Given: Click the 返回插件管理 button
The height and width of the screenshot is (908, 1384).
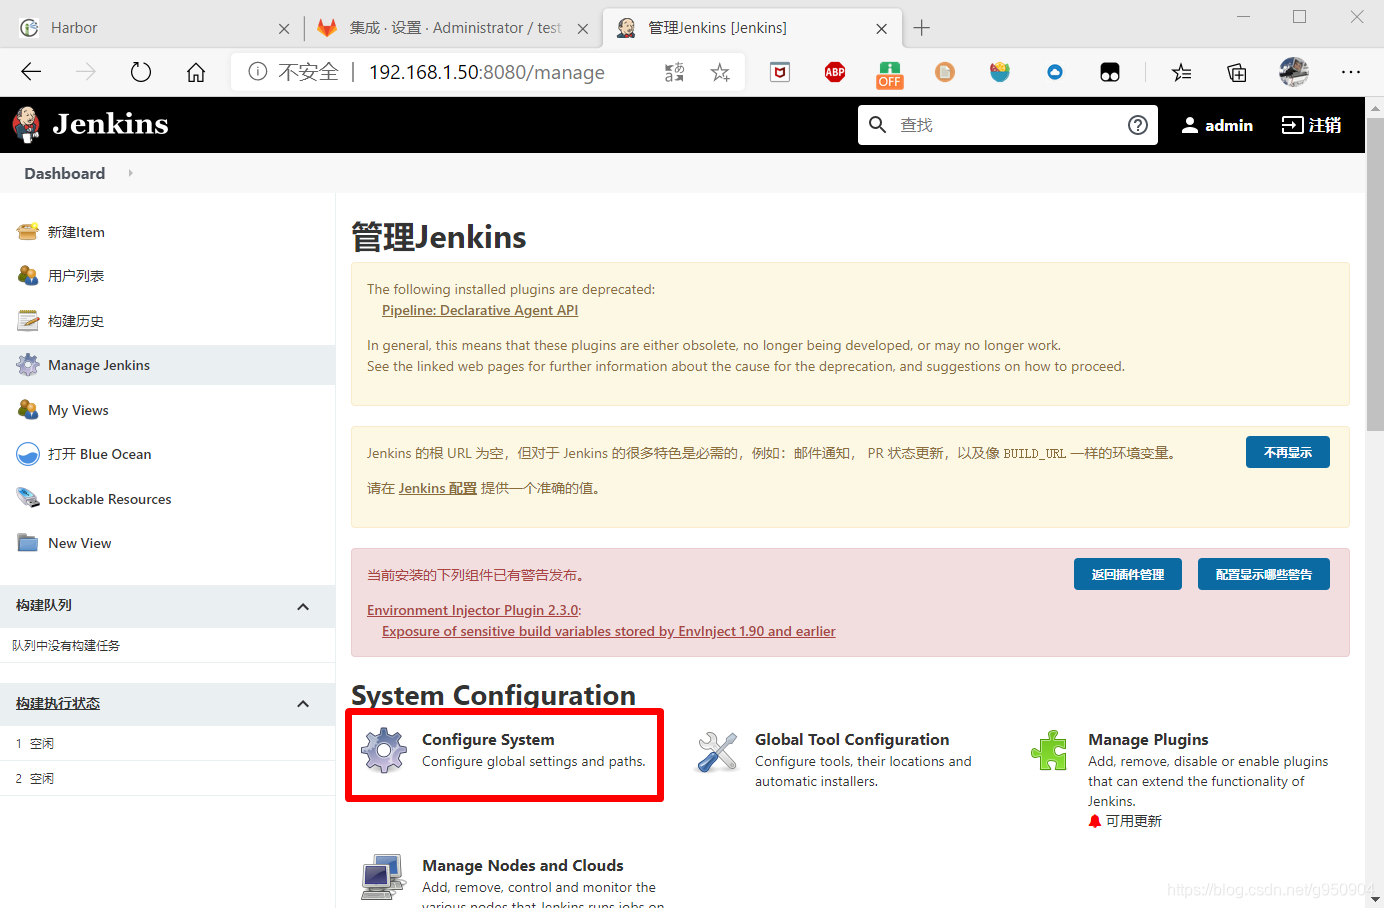Looking at the screenshot, I should pyautogui.click(x=1128, y=574).
